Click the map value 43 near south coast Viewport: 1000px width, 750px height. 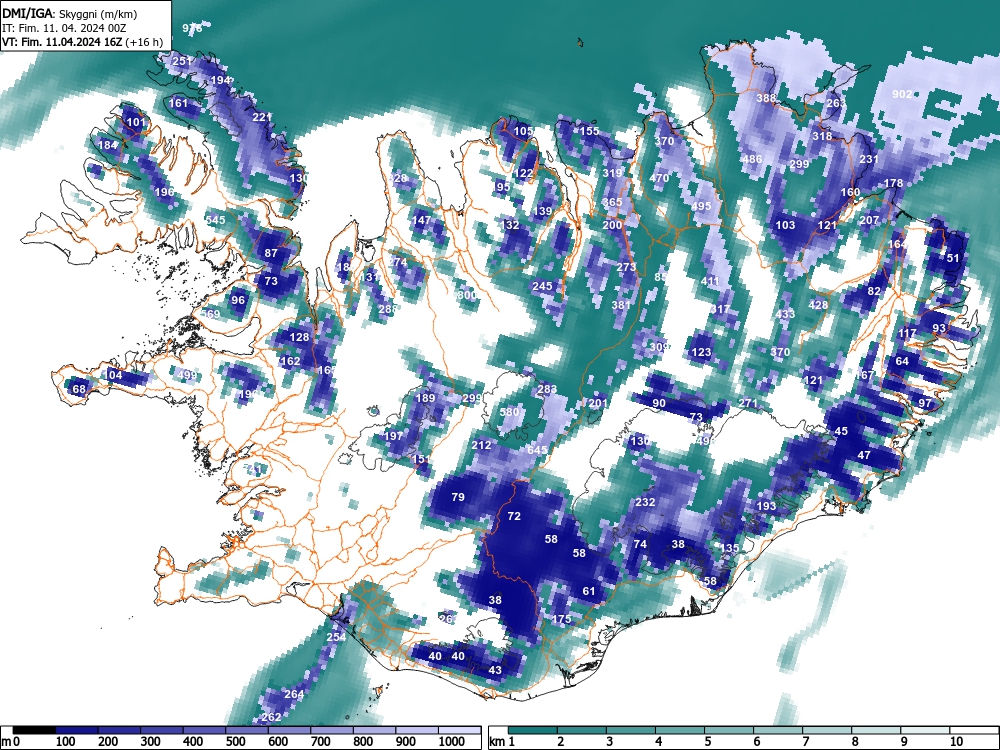[496, 670]
